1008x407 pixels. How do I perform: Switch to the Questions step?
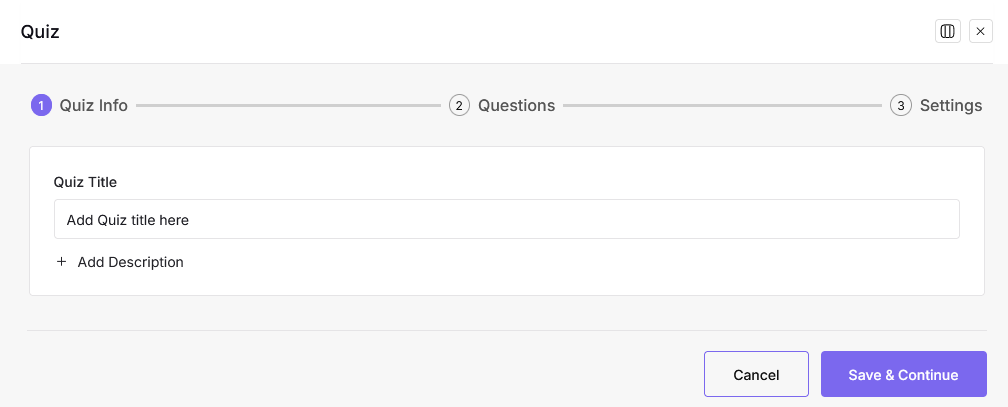click(x=516, y=105)
